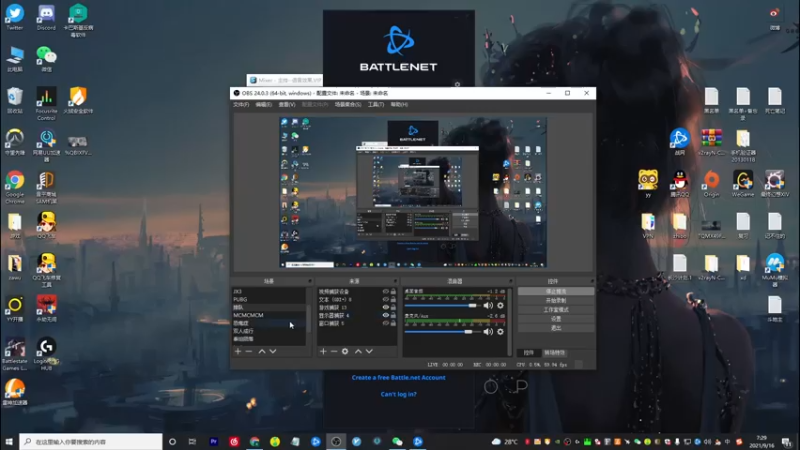Move the selected source down
The height and width of the screenshot is (450, 800).
[x=369, y=351]
